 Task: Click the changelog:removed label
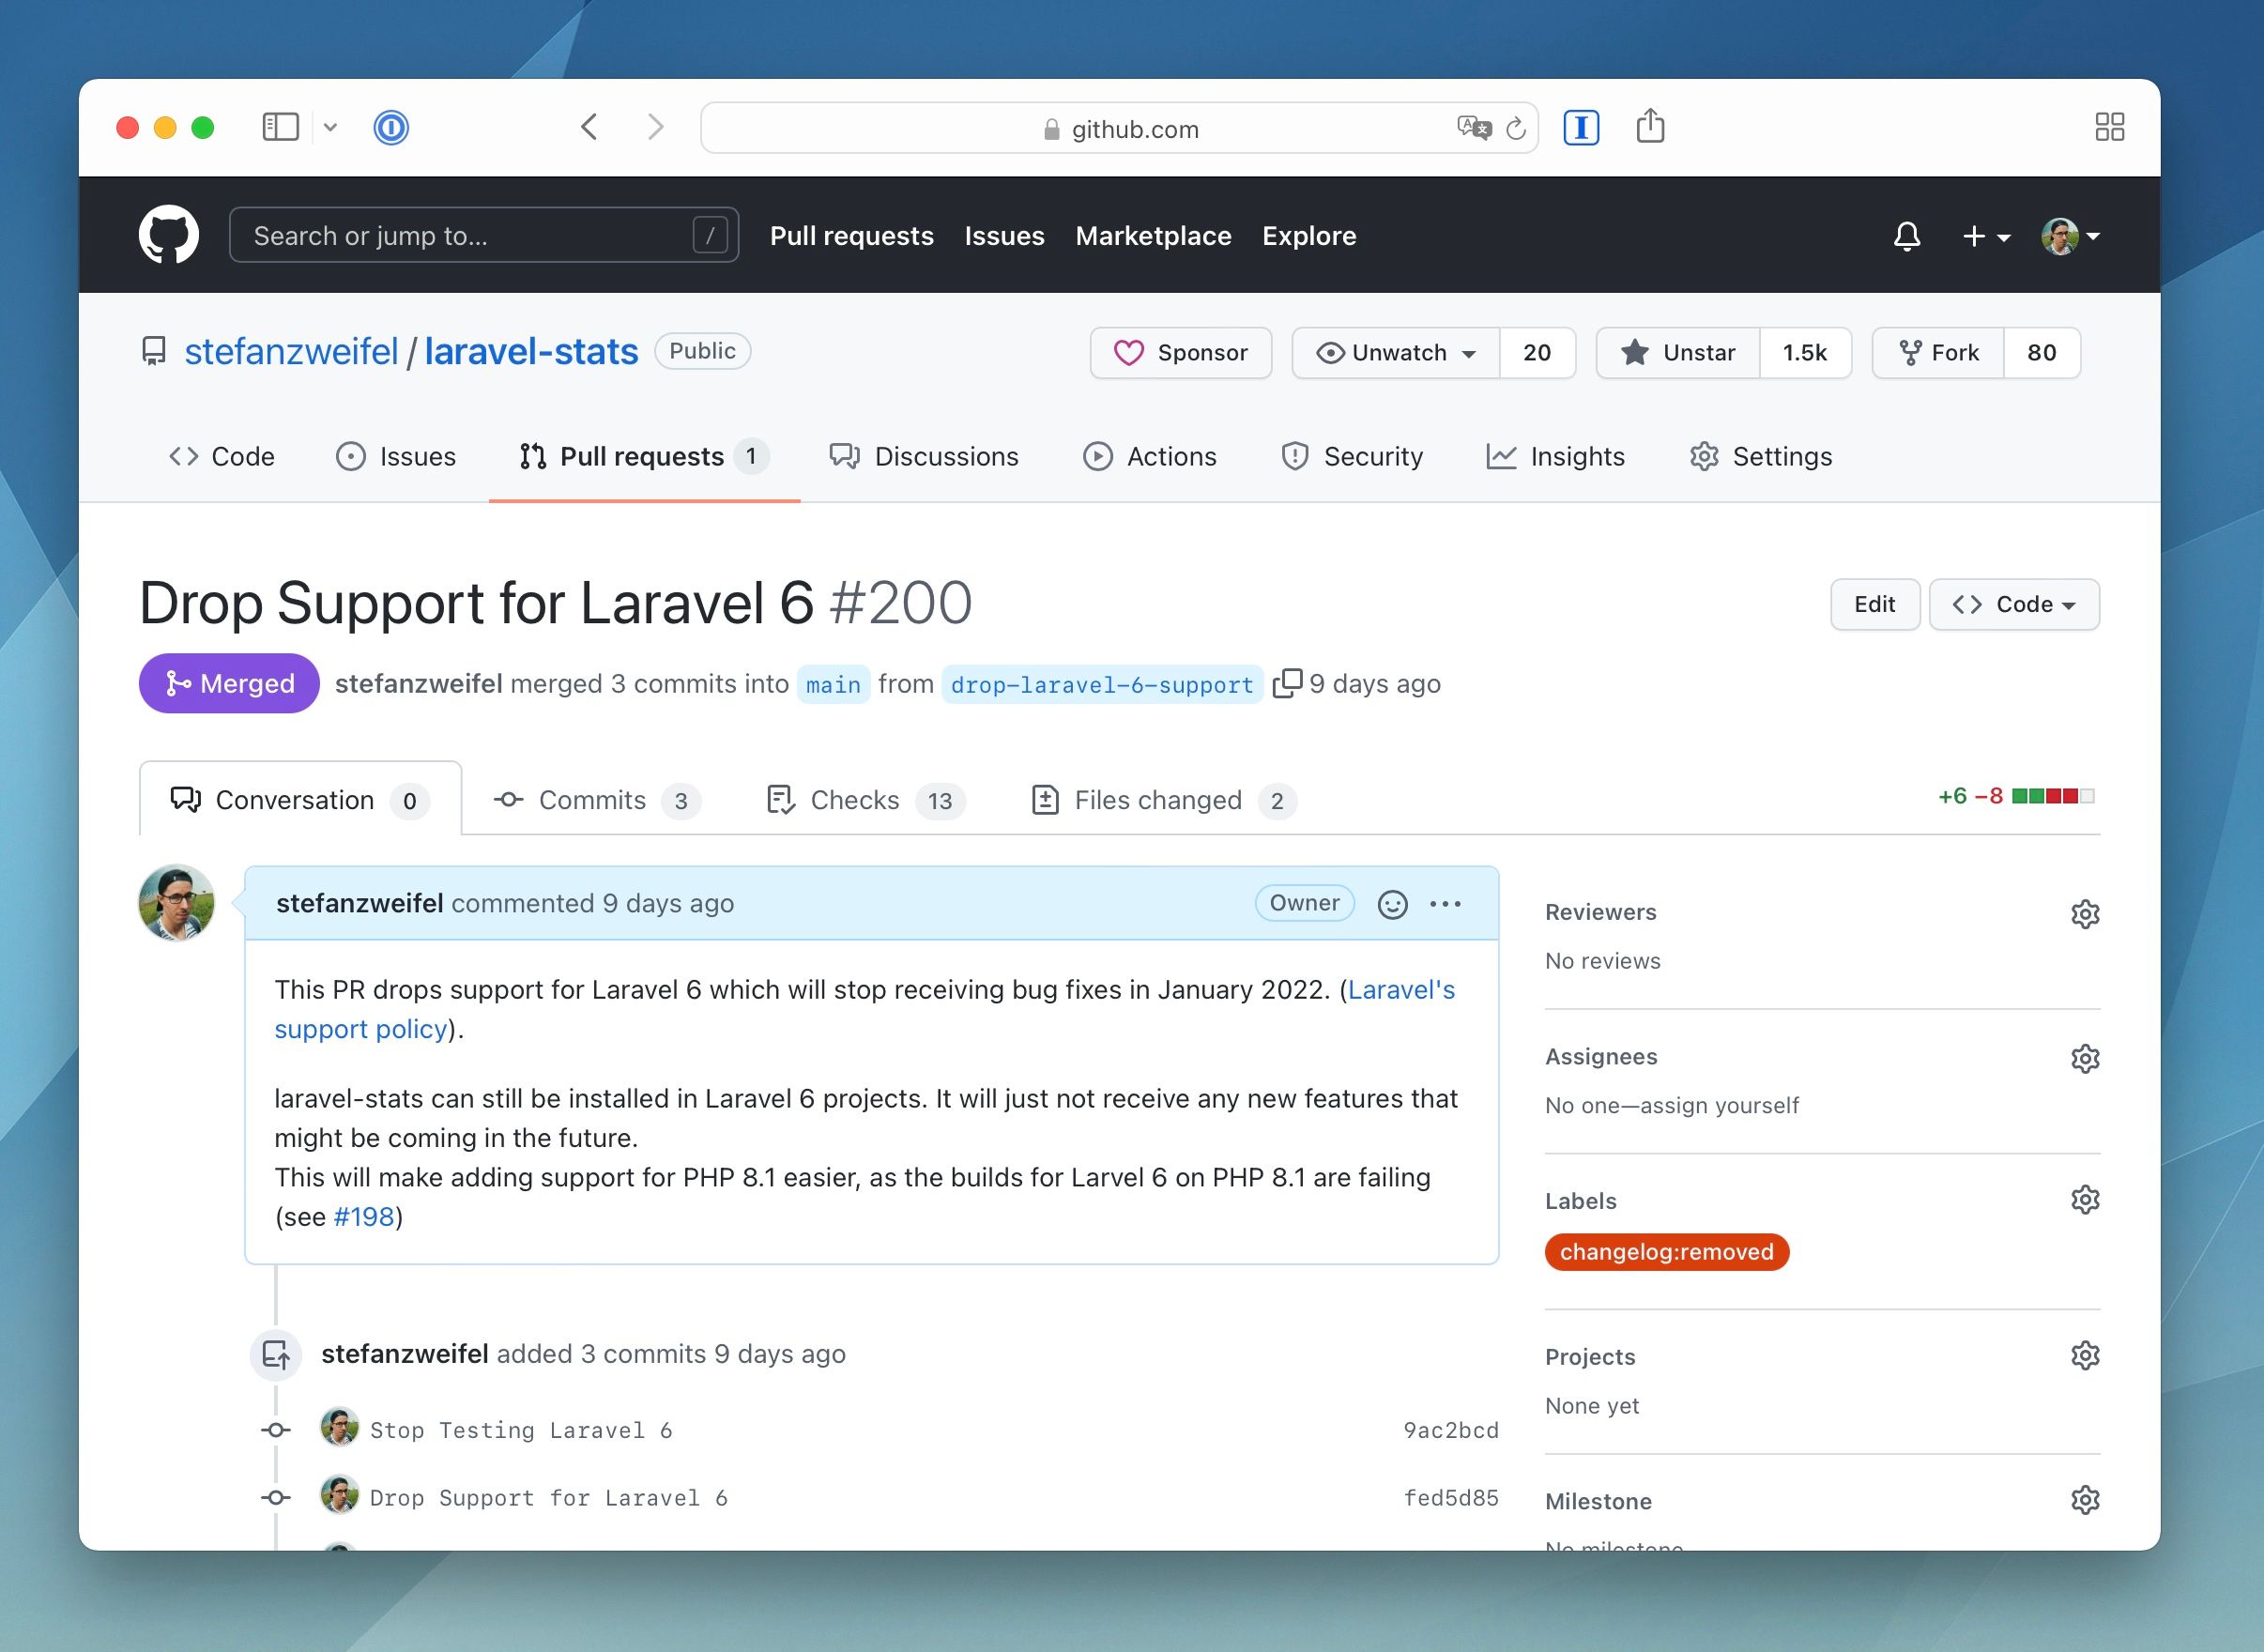pos(1666,1251)
